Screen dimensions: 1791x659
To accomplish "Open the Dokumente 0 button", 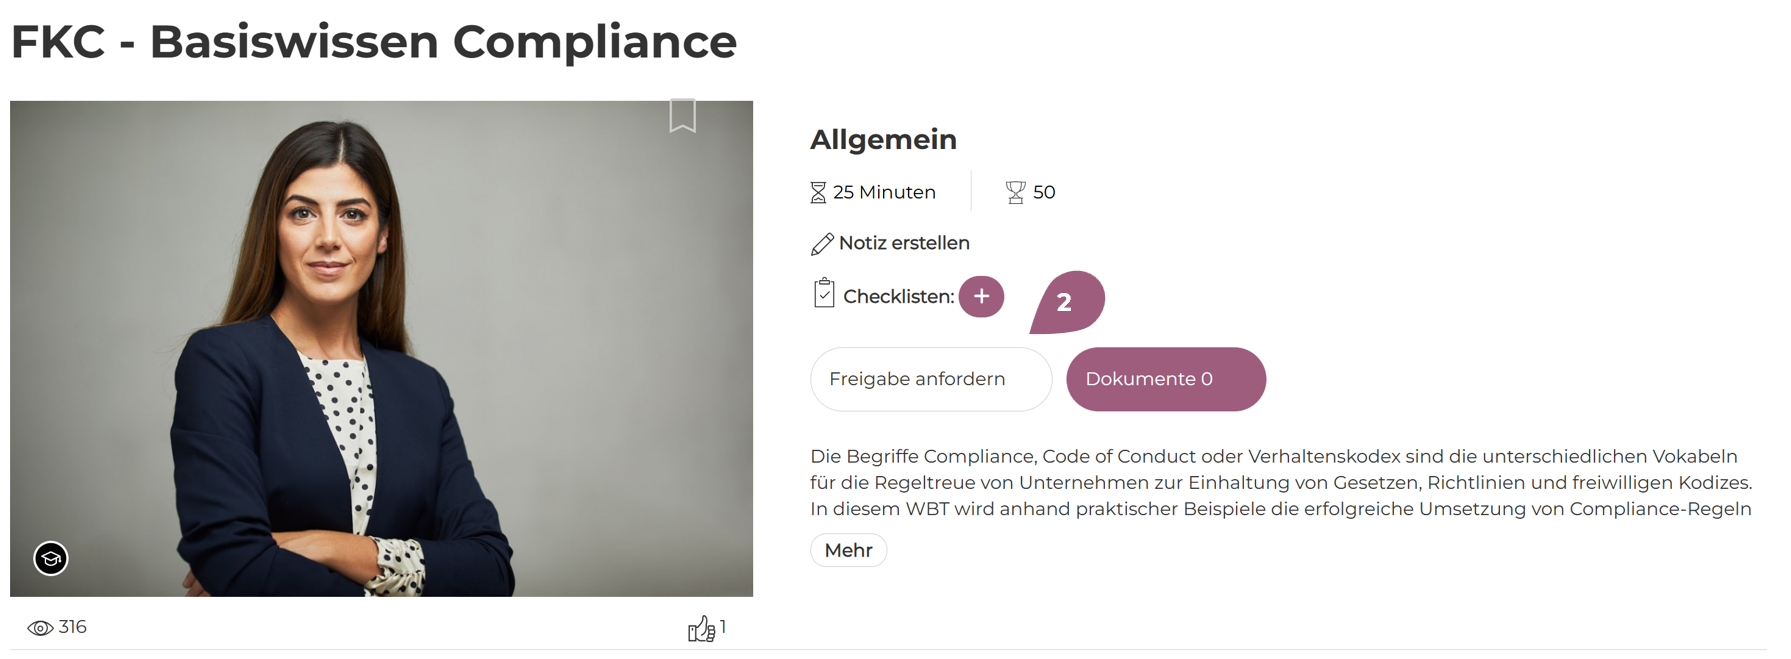I will click(1165, 379).
